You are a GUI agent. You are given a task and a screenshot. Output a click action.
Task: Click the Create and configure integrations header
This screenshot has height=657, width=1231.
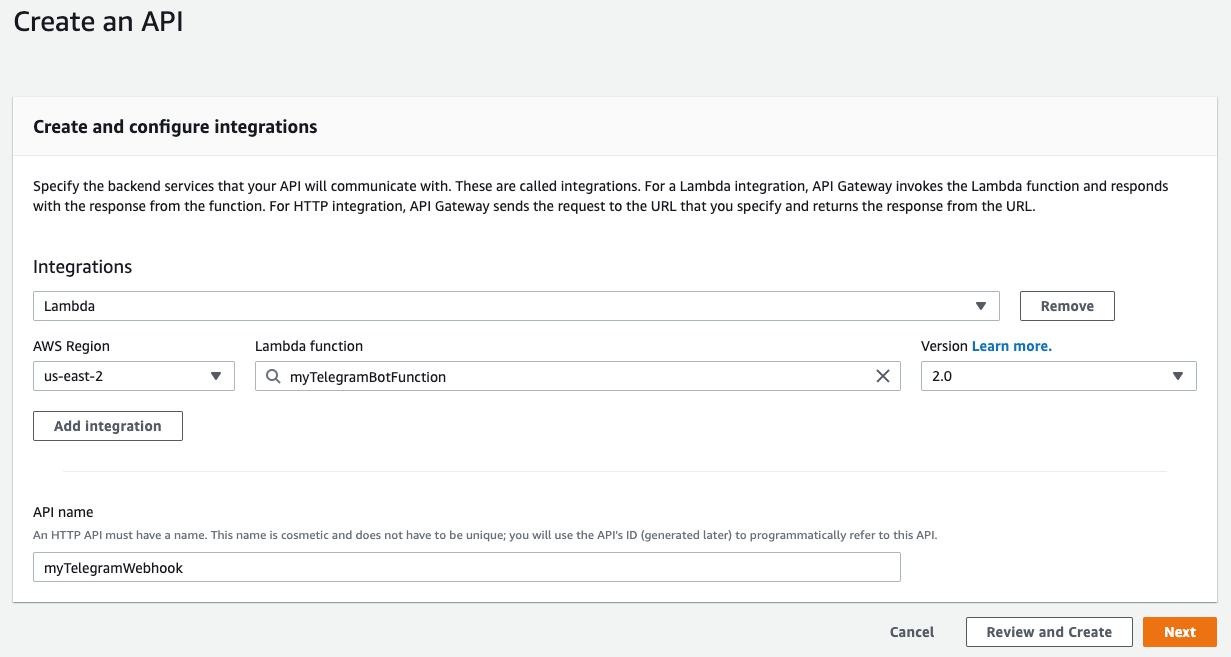coord(175,127)
